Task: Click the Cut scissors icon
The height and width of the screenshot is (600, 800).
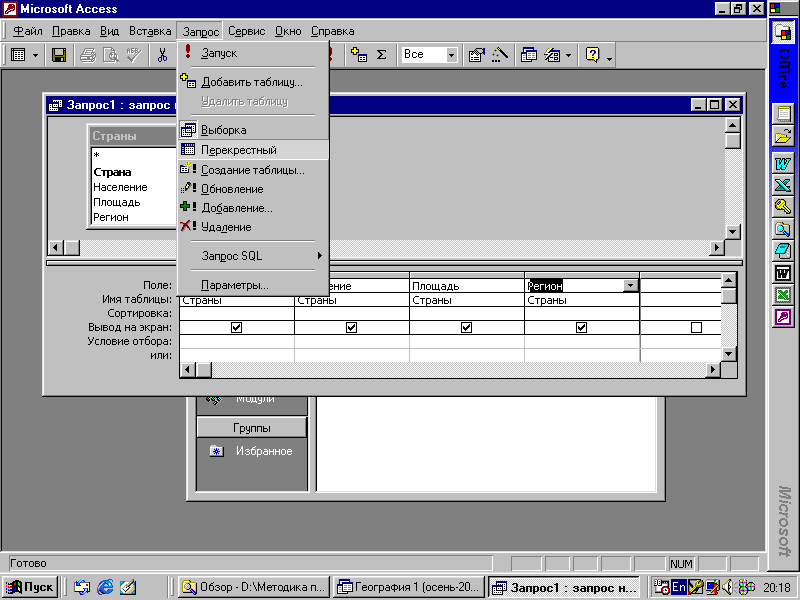Action: click(x=162, y=55)
